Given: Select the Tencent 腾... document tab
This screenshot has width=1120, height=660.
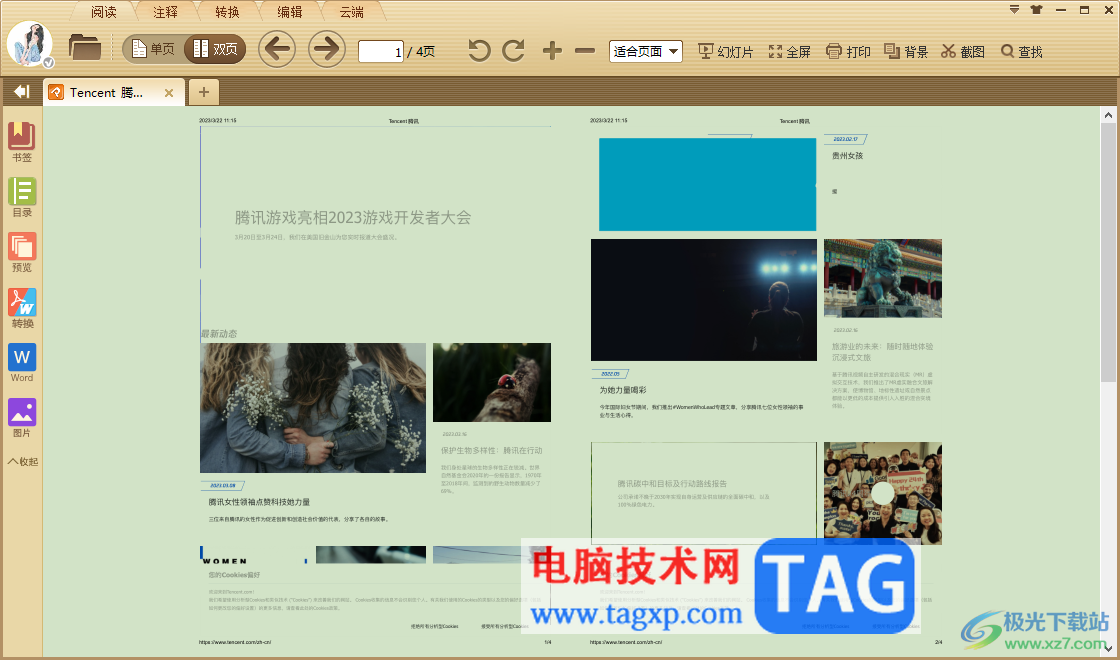Looking at the screenshot, I should [107, 93].
